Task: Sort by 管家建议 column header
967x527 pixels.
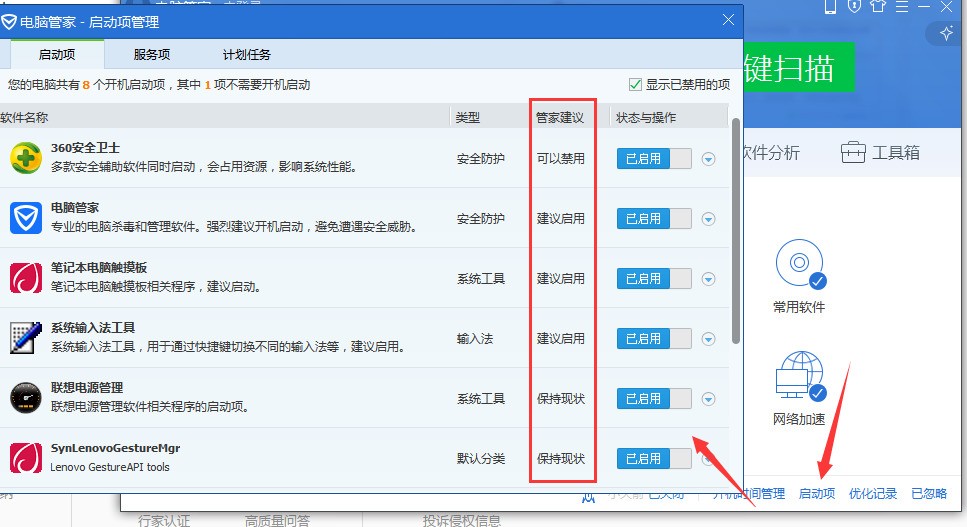Action: pyautogui.click(x=559, y=117)
